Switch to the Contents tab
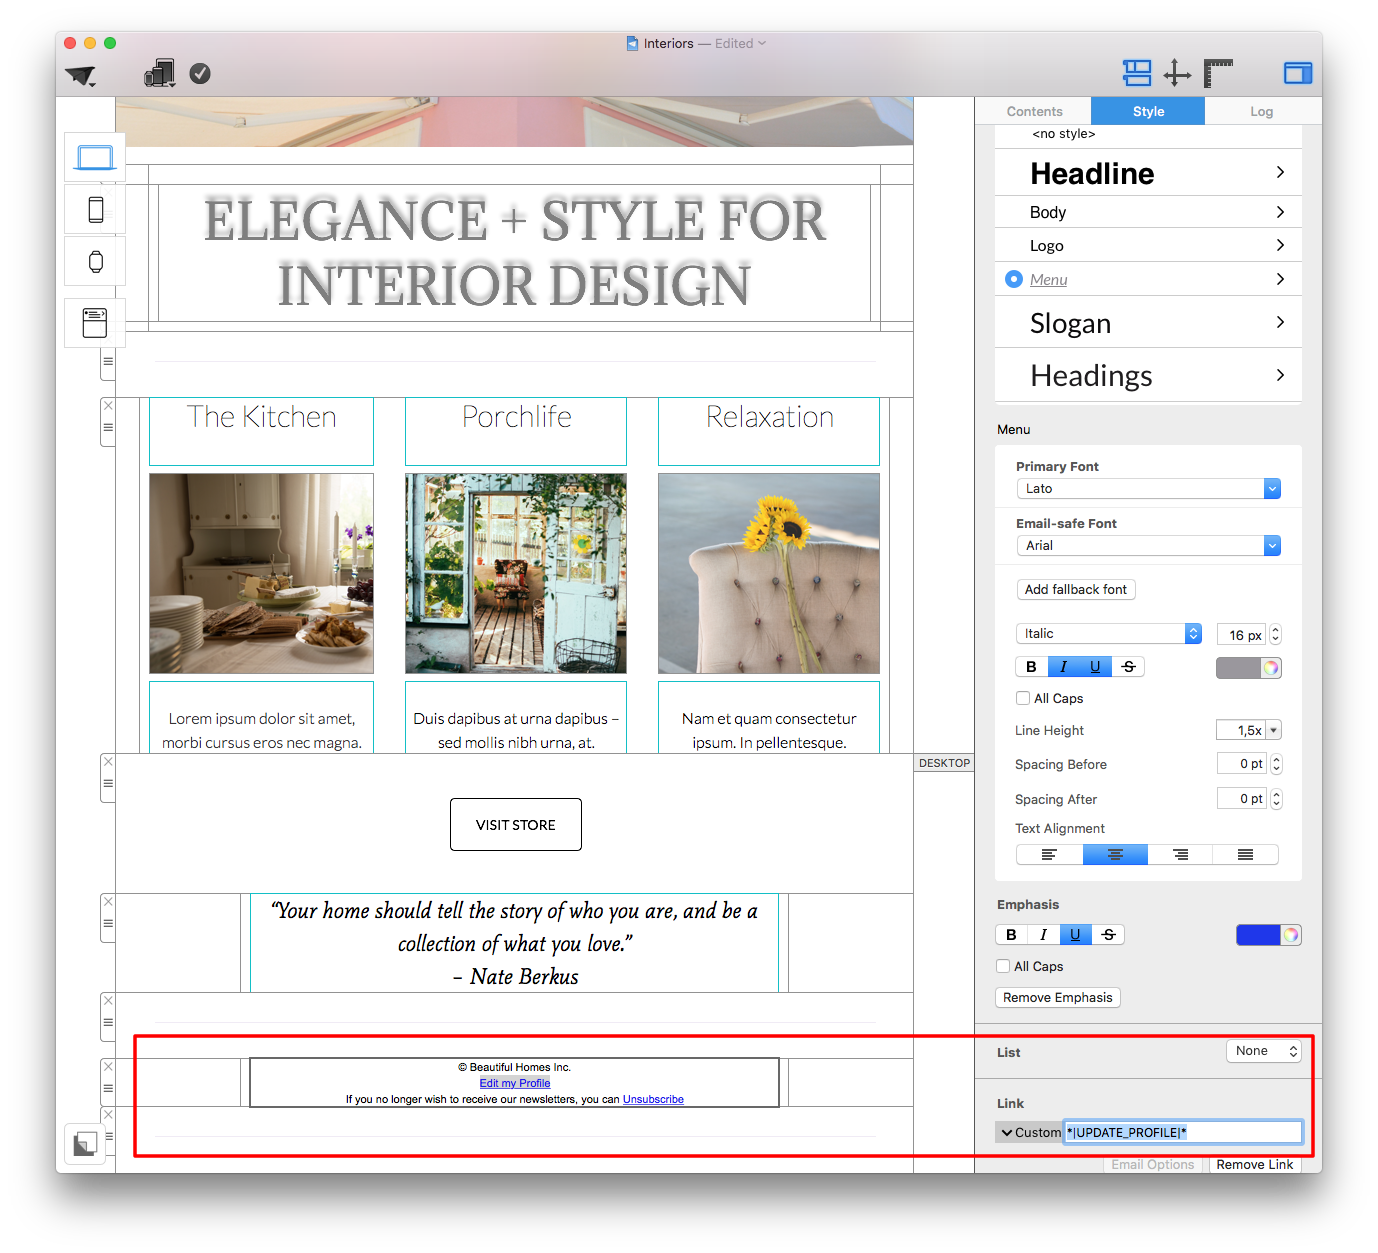Viewport: 1378px width, 1253px height. tap(1034, 111)
